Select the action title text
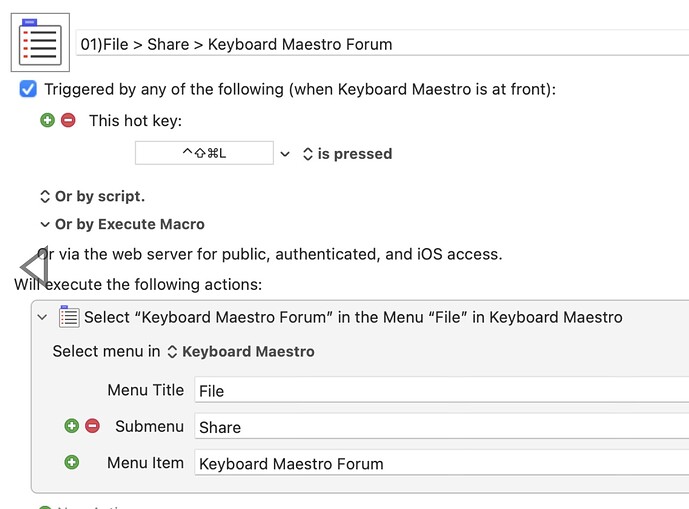Image resolution: width=689 pixels, height=509 pixels. (x=353, y=317)
